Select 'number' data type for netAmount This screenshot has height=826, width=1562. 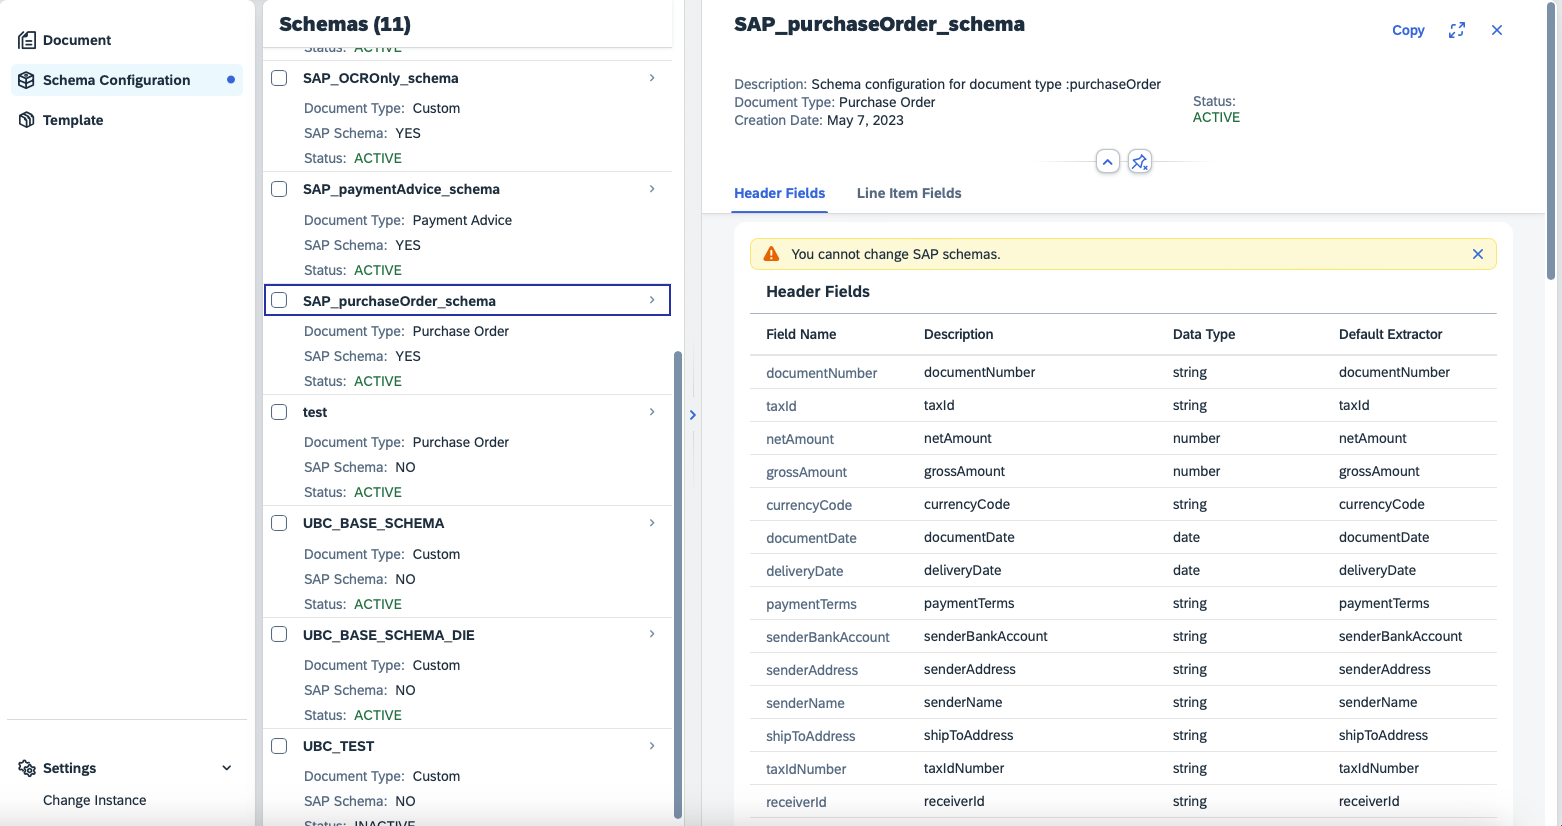[1197, 438]
